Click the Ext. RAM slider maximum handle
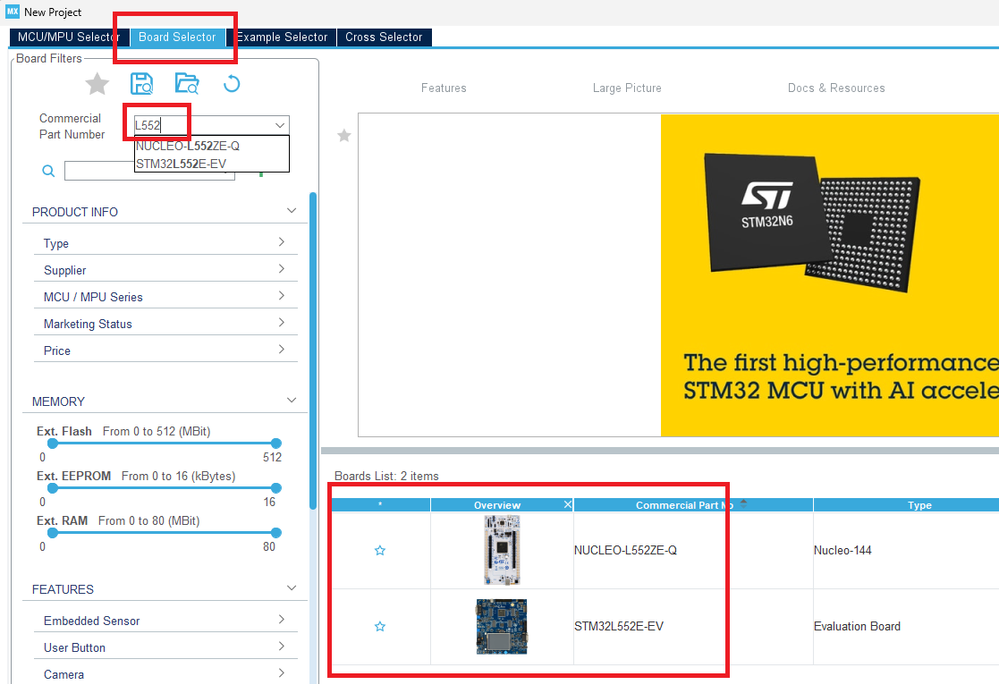Viewport: 999px width, 684px height. click(276, 532)
